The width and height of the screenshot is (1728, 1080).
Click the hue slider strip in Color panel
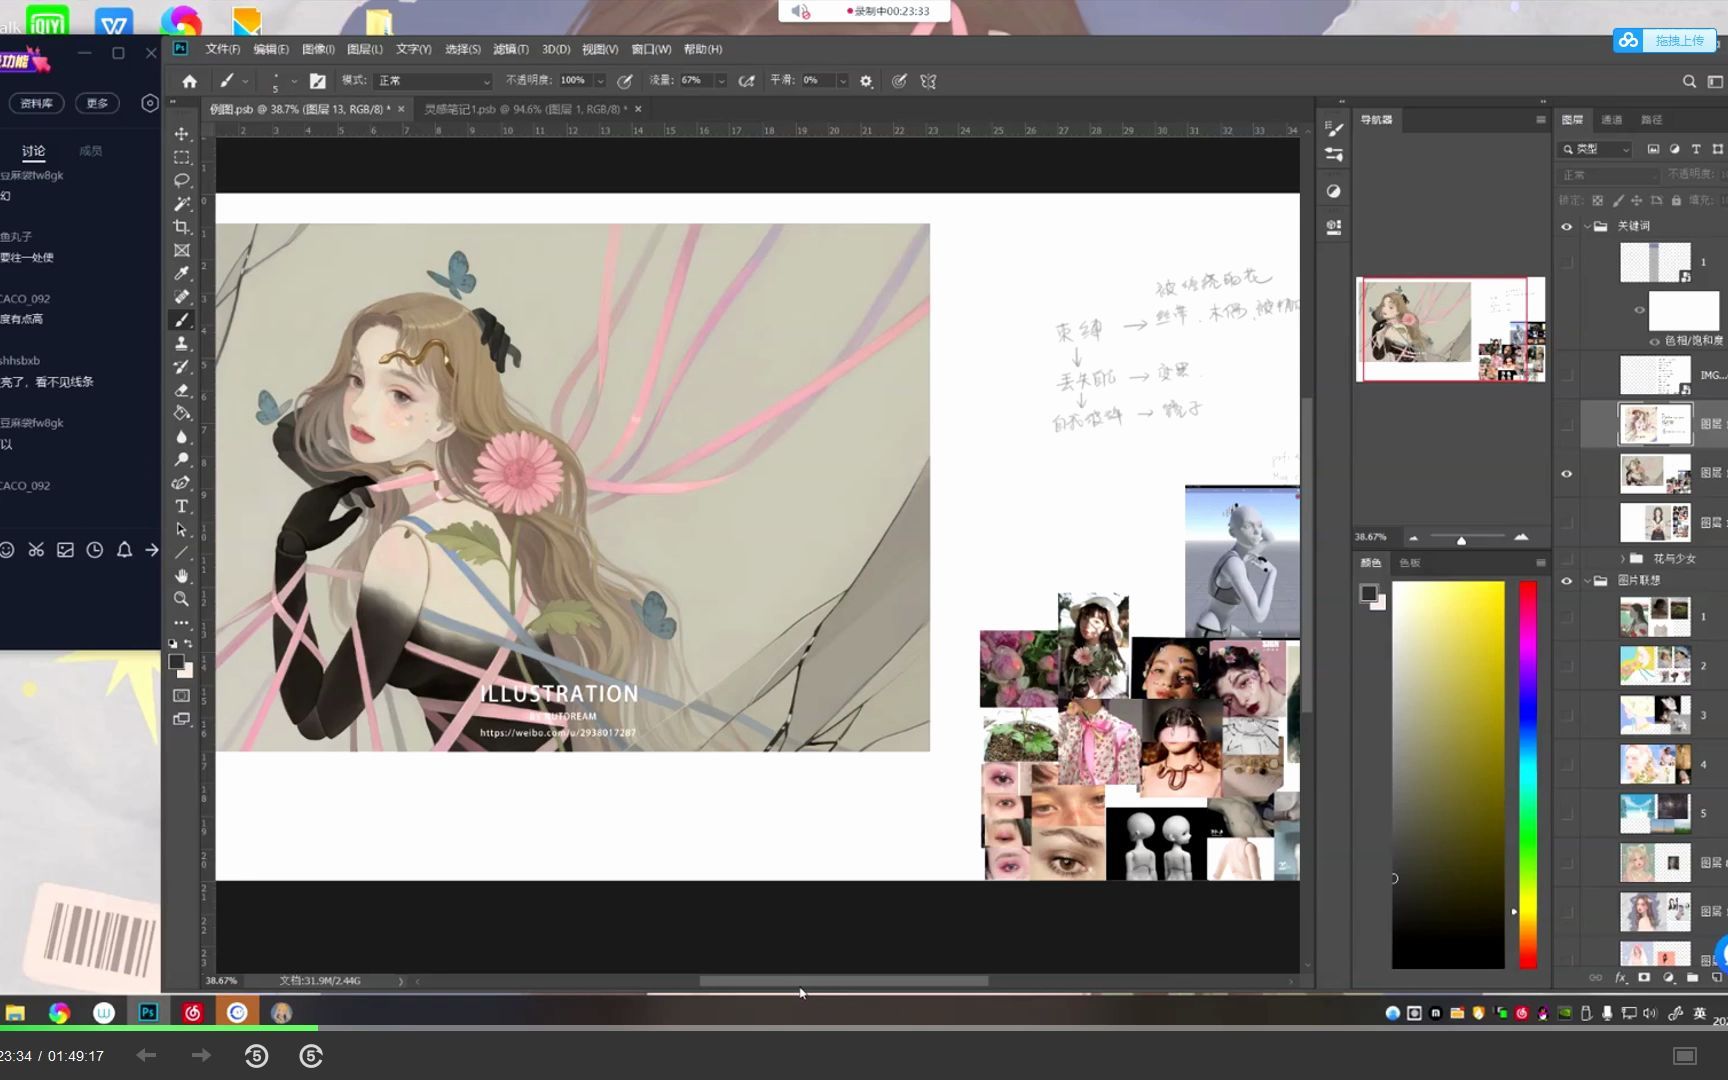coord(1528,775)
